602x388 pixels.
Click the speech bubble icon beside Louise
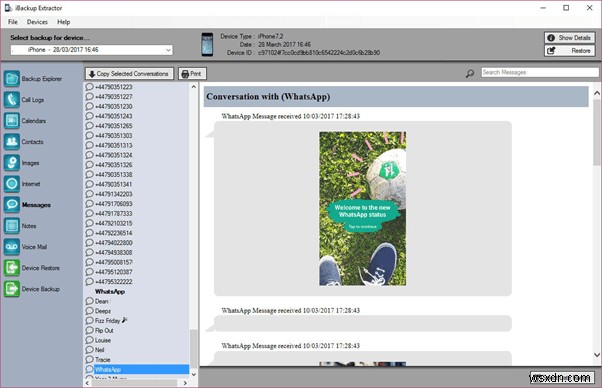pos(89,340)
